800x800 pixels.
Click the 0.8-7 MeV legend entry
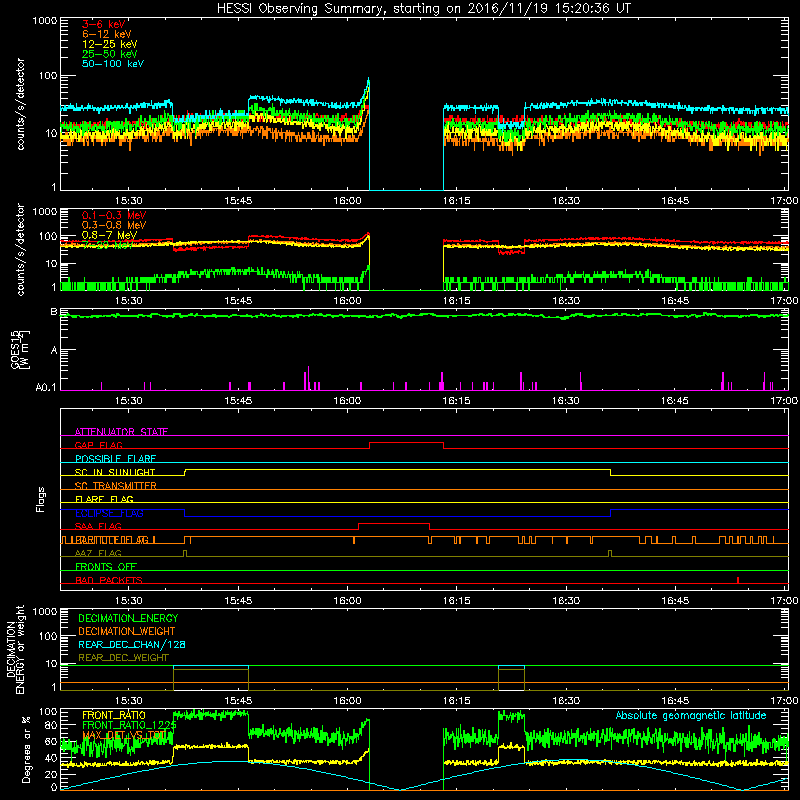pos(109,235)
